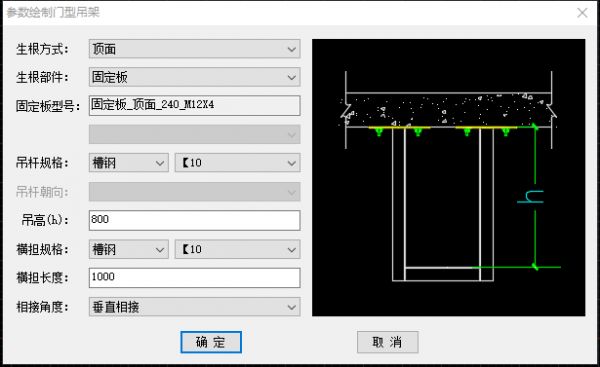
Task: Click the arrow of the 相接角度 combo box
Action: pos(292,307)
